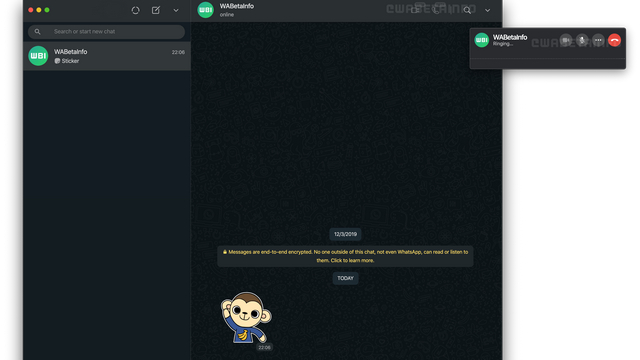Click WABetaInfo avatar in the call popup
This screenshot has height=360, width=640.
pos(482,40)
